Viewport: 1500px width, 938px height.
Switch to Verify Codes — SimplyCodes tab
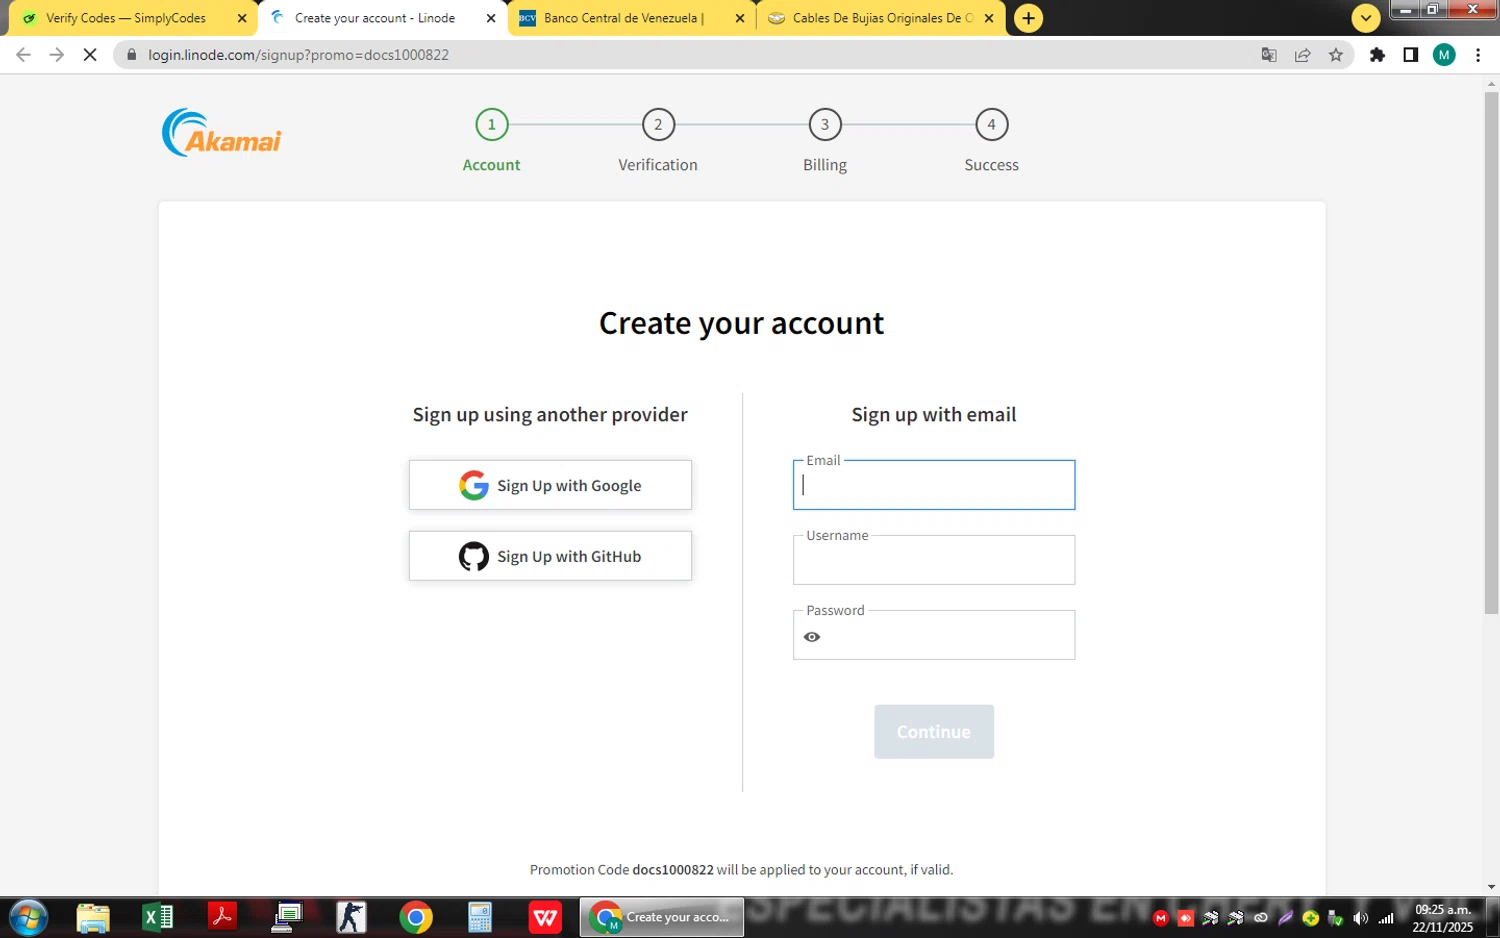pyautogui.click(x=126, y=18)
